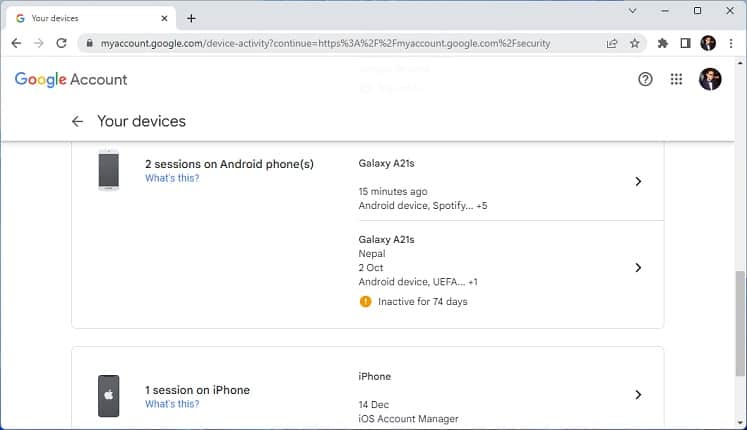Image resolution: width=747 pixels, height=430 pixels.
Task: Open a new tab with the plus button
Action: click(191, 18)
